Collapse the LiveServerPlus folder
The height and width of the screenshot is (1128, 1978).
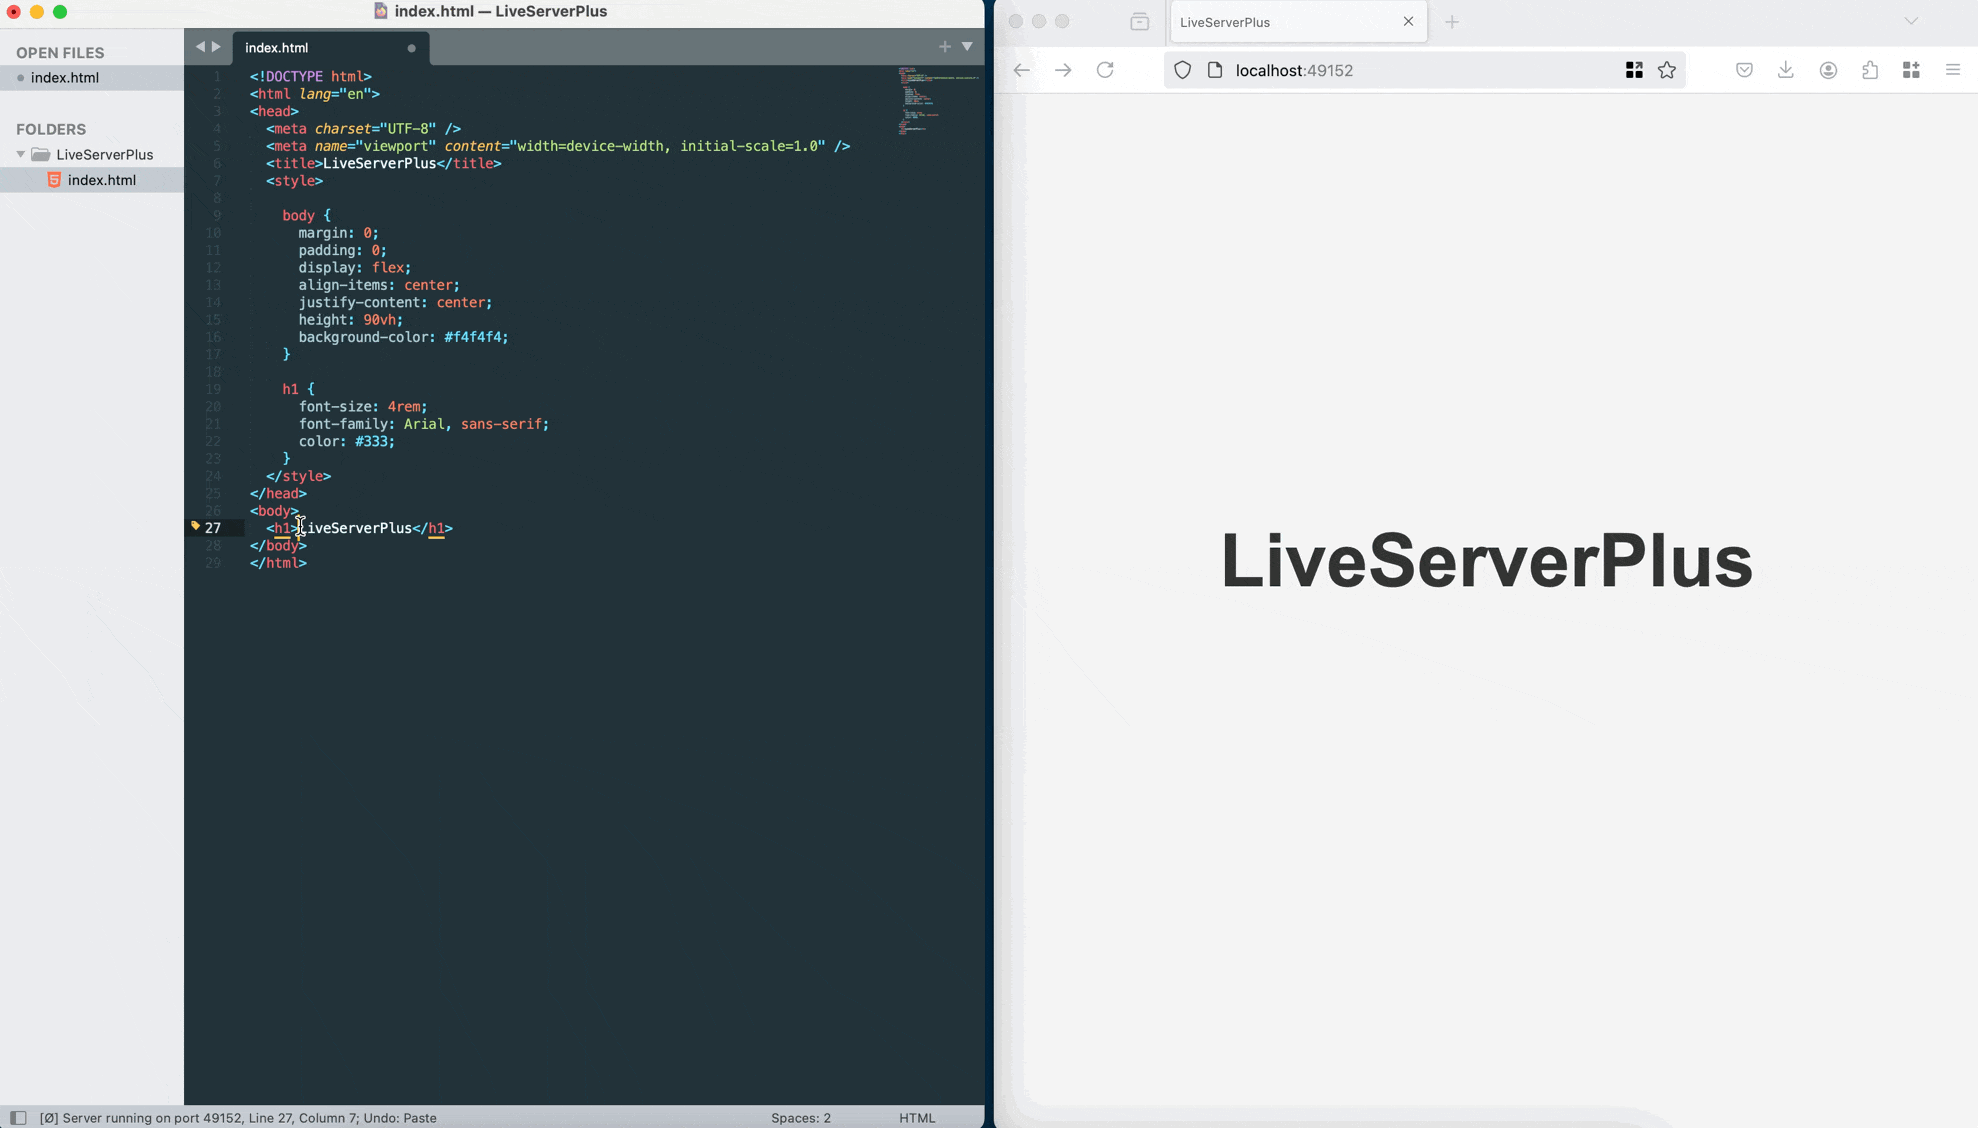pyautogui.click(x=21, y=155)
